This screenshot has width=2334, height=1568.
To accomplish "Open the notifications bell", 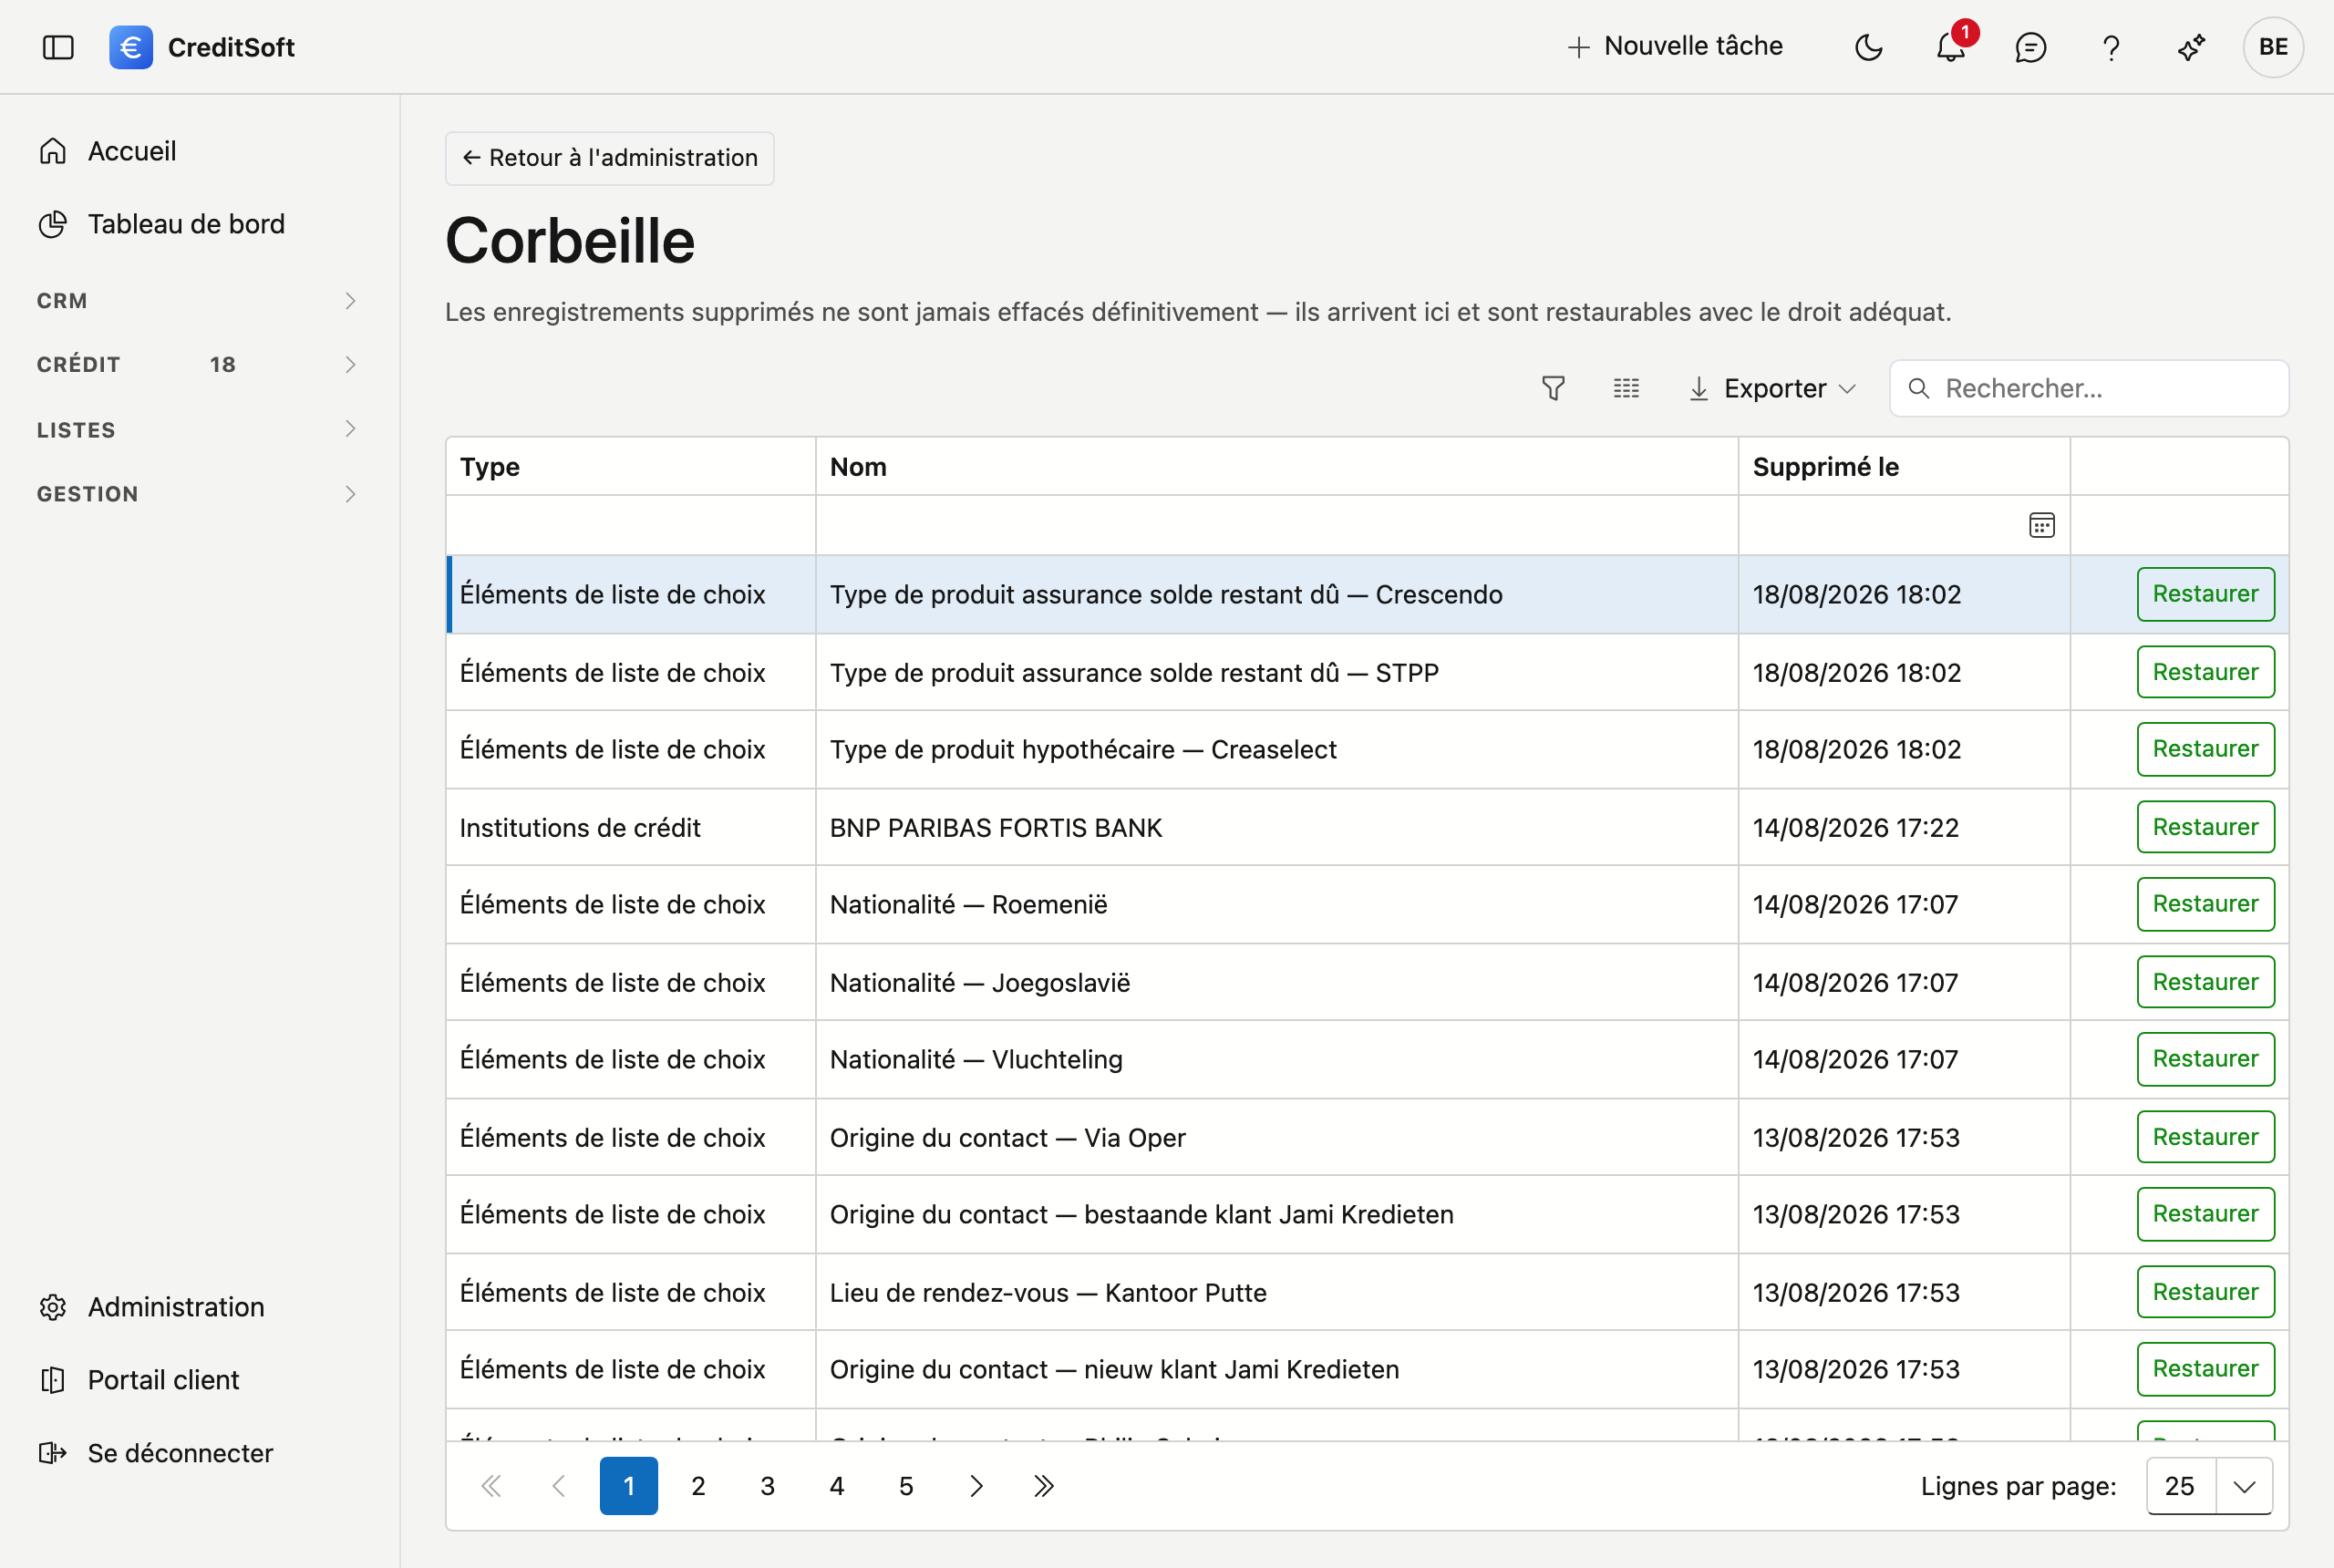I will (1950, 47).
